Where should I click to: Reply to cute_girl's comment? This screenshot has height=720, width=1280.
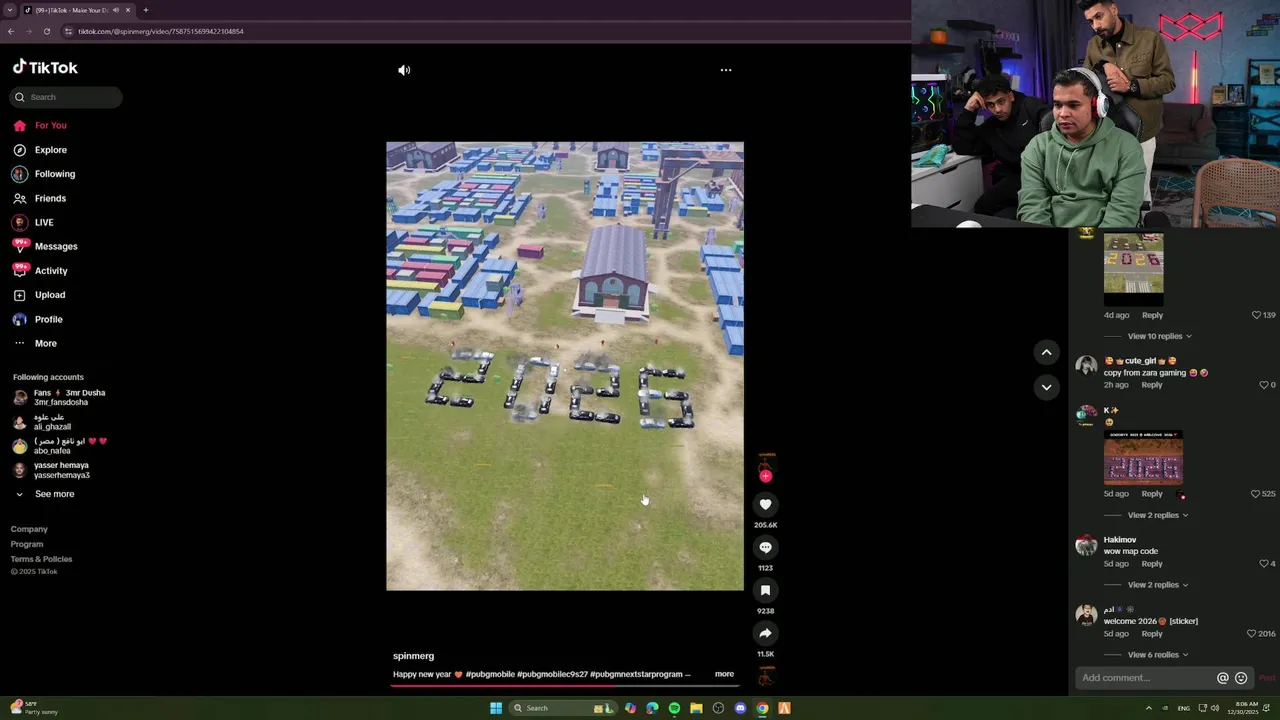point(1152,385)
